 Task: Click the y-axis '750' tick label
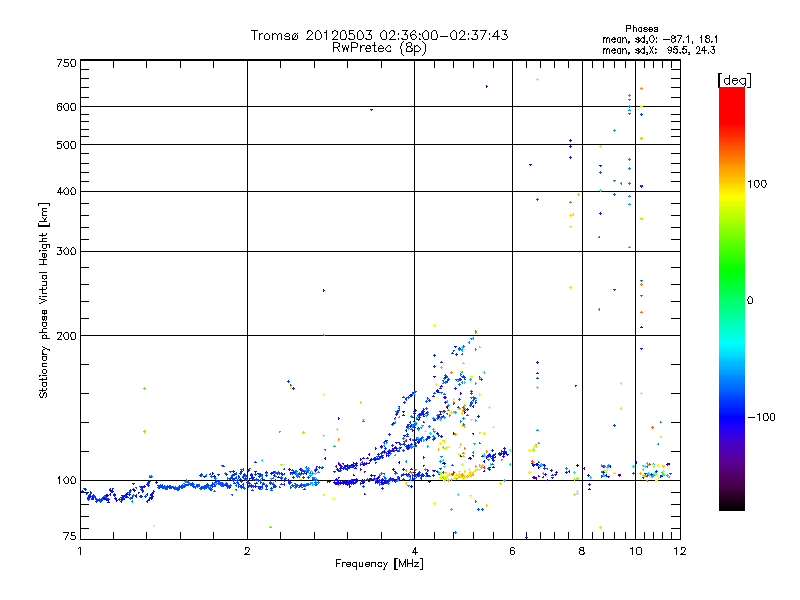click(x=66, y=63)
